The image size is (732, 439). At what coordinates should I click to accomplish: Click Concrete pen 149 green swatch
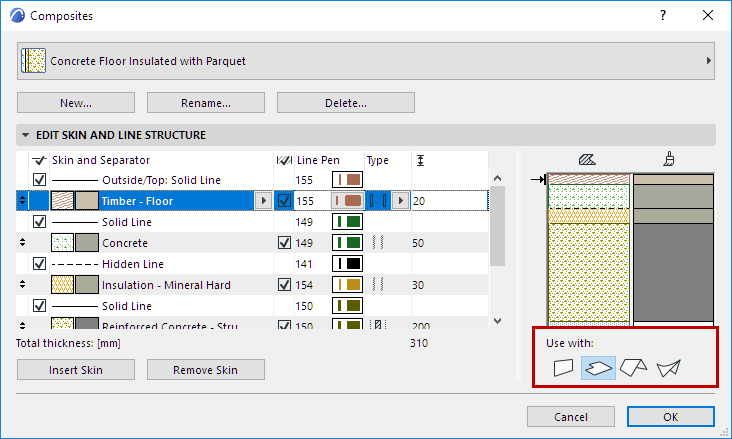click(x=347, y=243)
